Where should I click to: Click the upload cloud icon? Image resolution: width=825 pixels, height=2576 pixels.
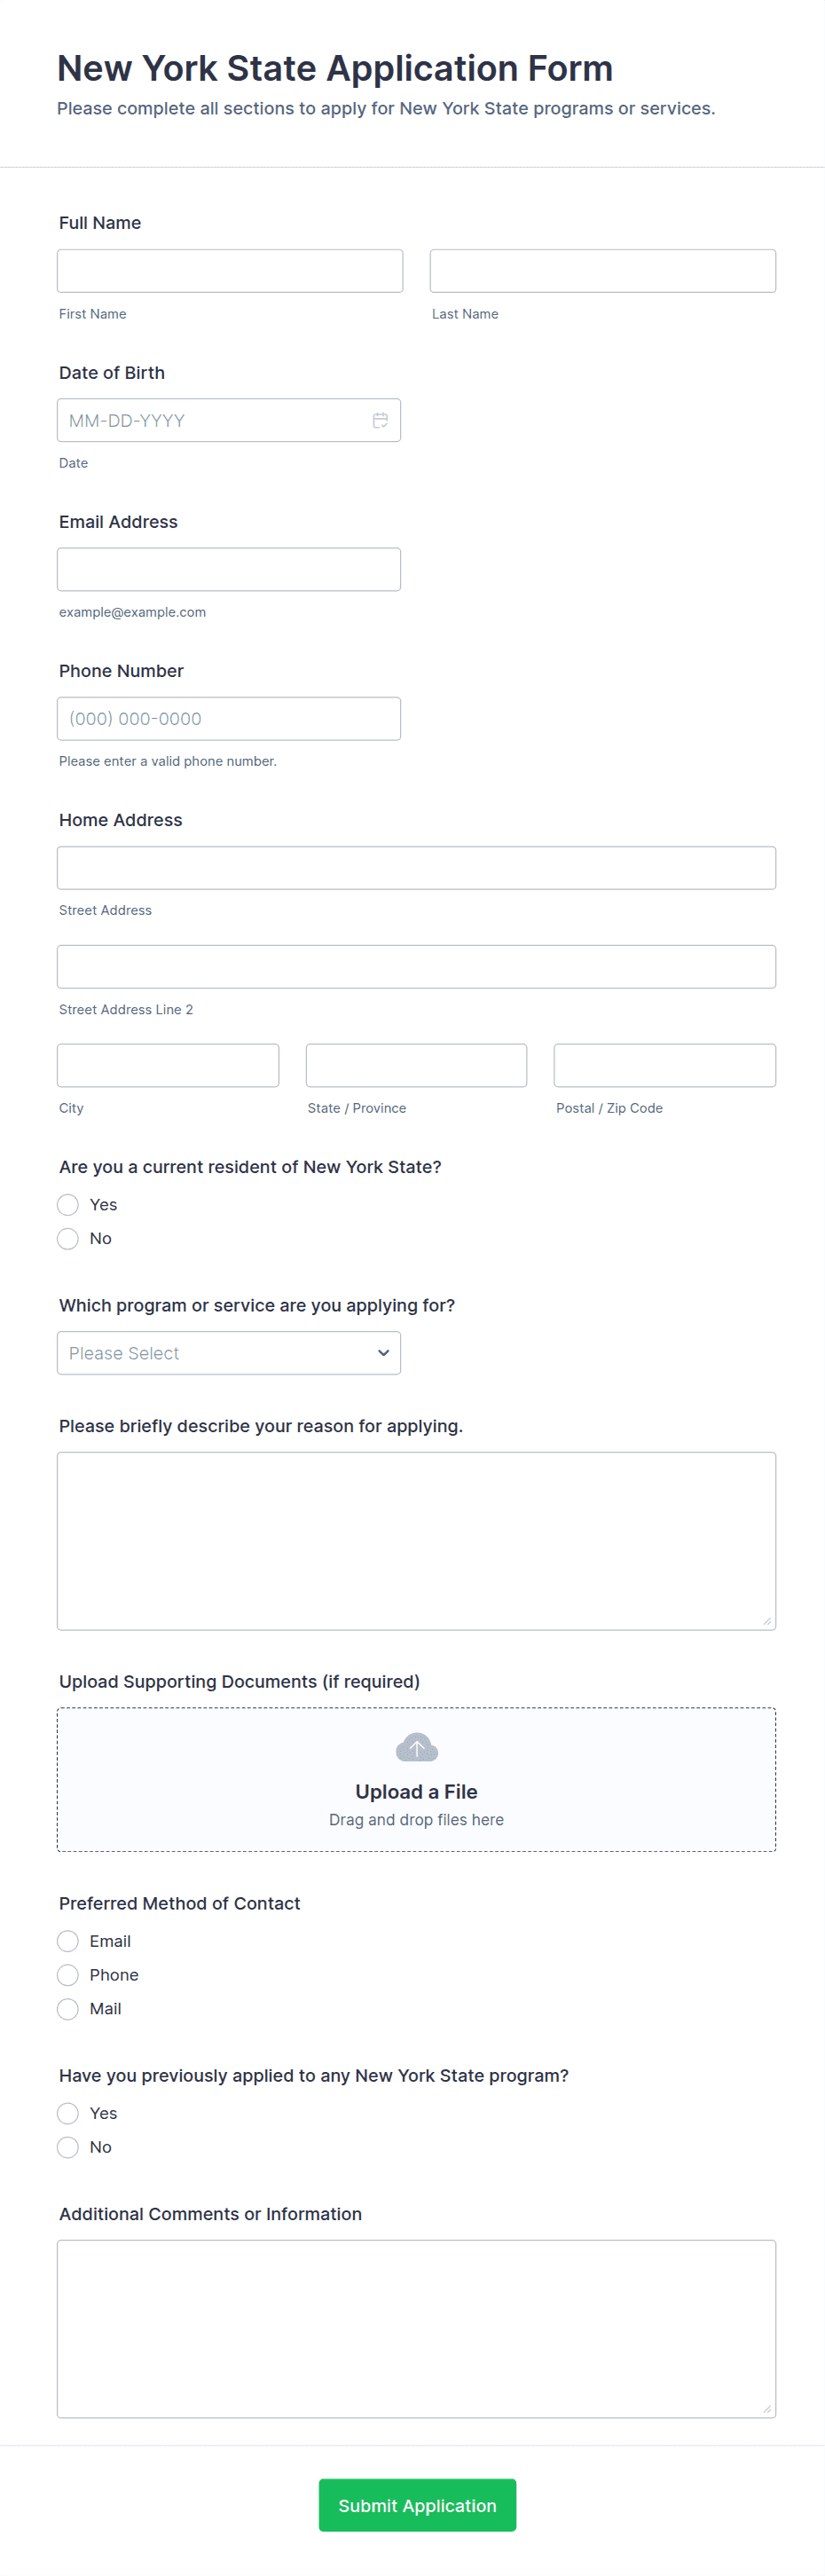(x=417, y=1748)
